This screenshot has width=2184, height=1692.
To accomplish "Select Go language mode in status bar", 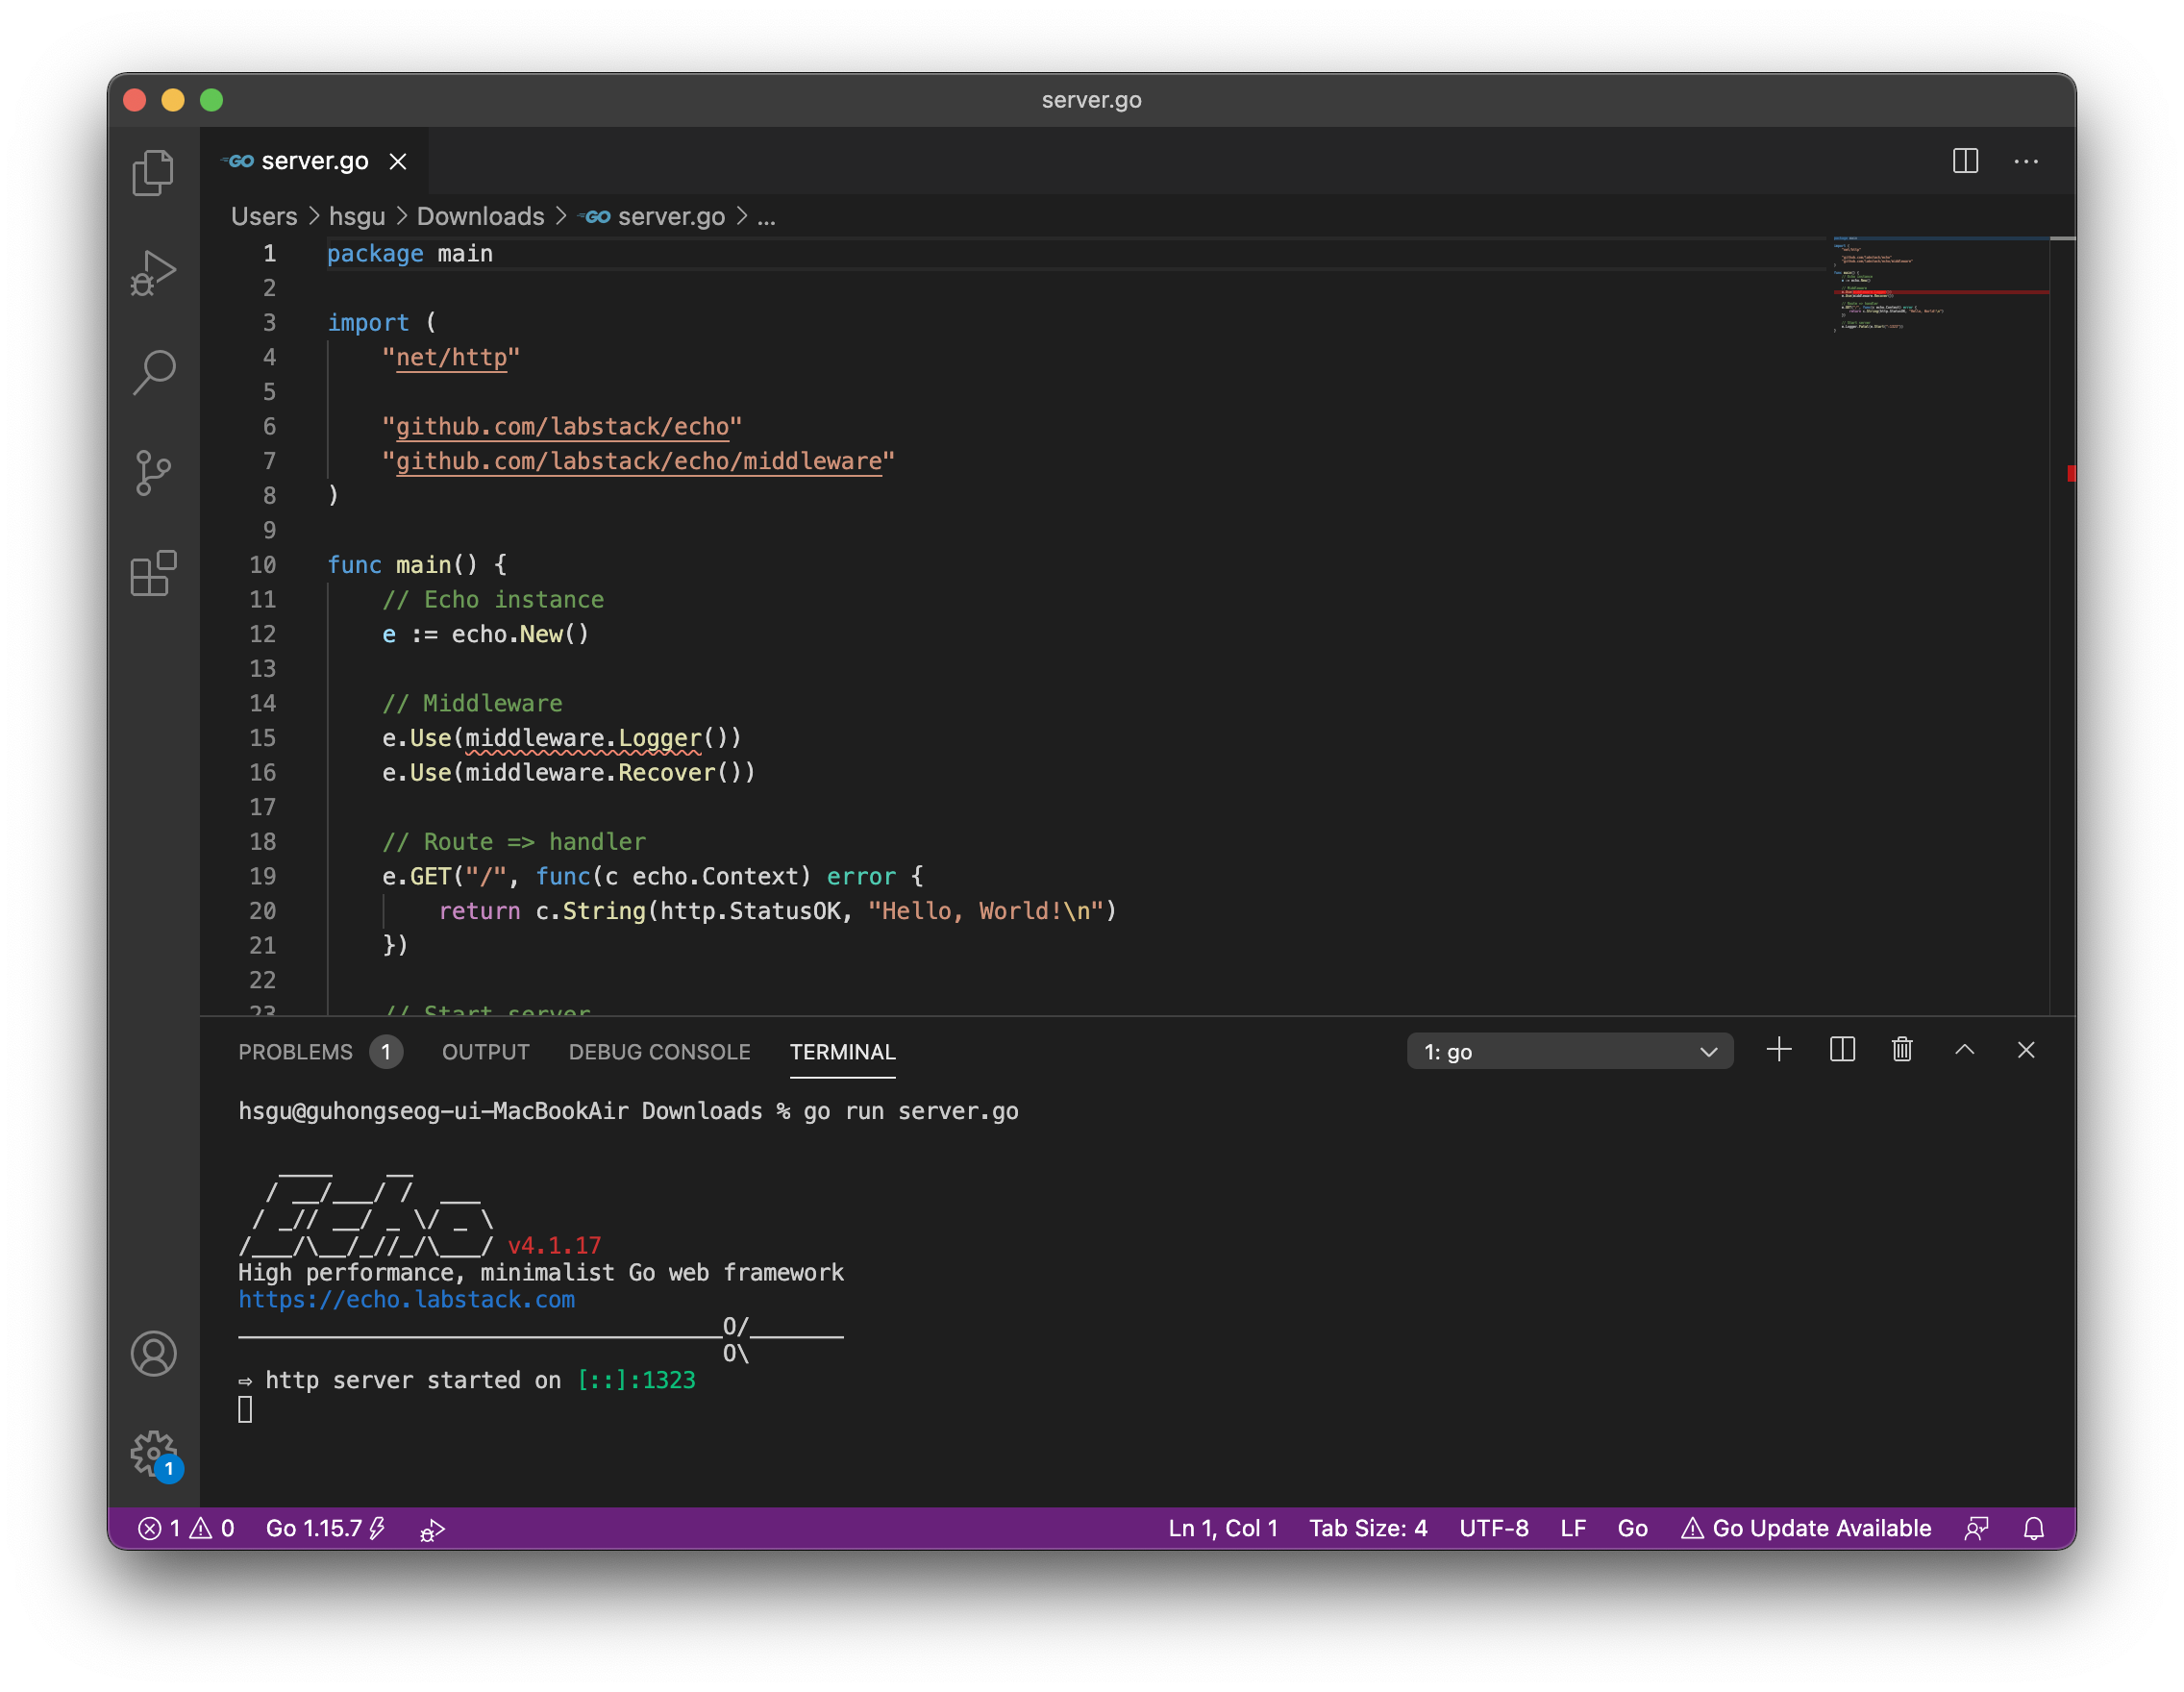I will point(1632,1528).
